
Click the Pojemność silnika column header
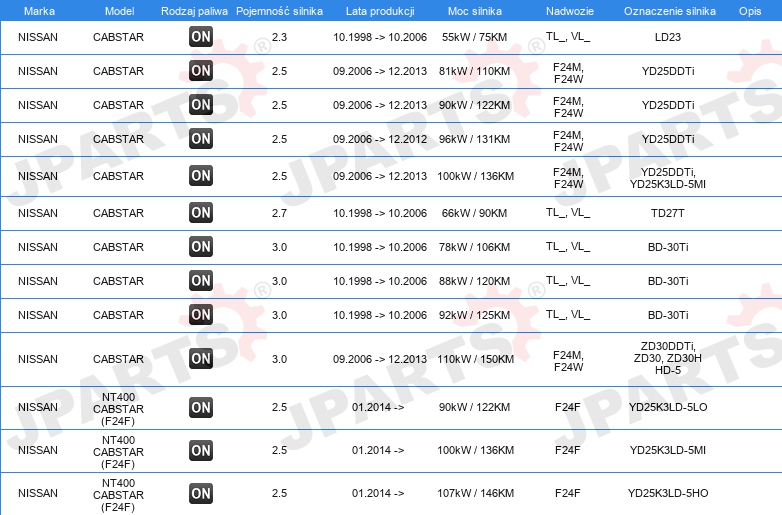[279, 11]
